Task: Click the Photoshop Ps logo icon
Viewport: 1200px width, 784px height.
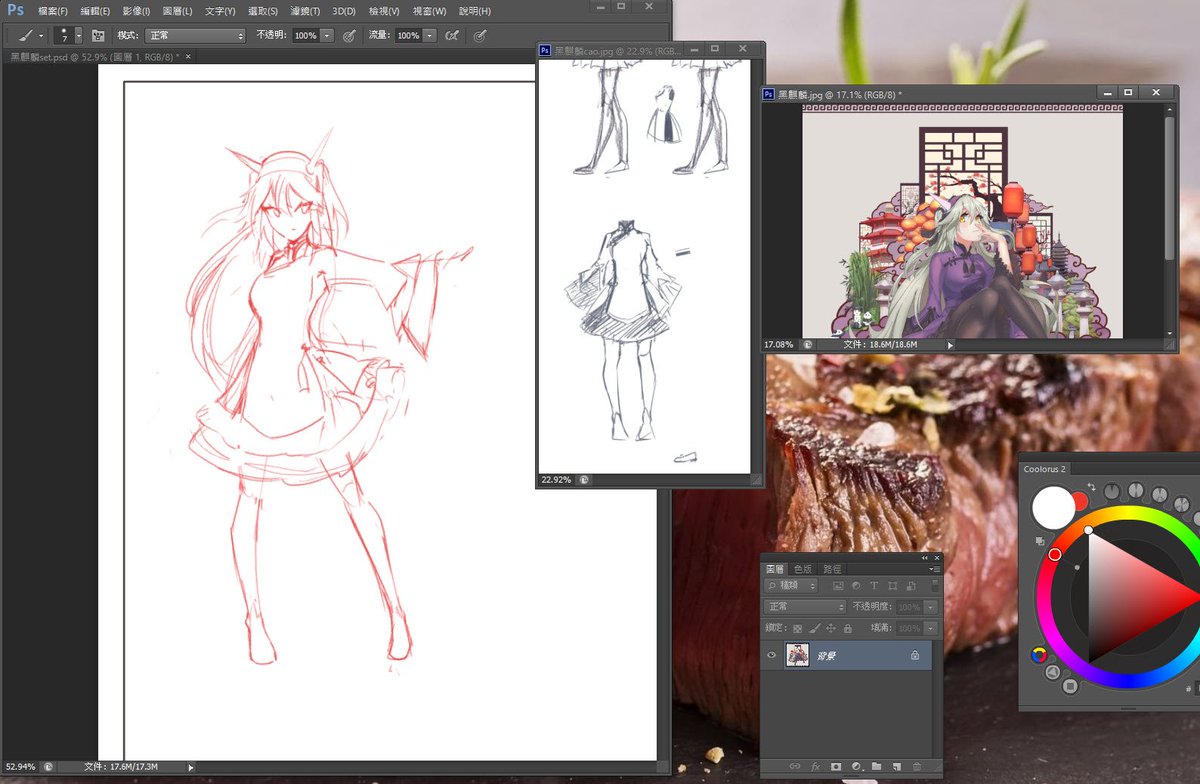Action: 15,11
